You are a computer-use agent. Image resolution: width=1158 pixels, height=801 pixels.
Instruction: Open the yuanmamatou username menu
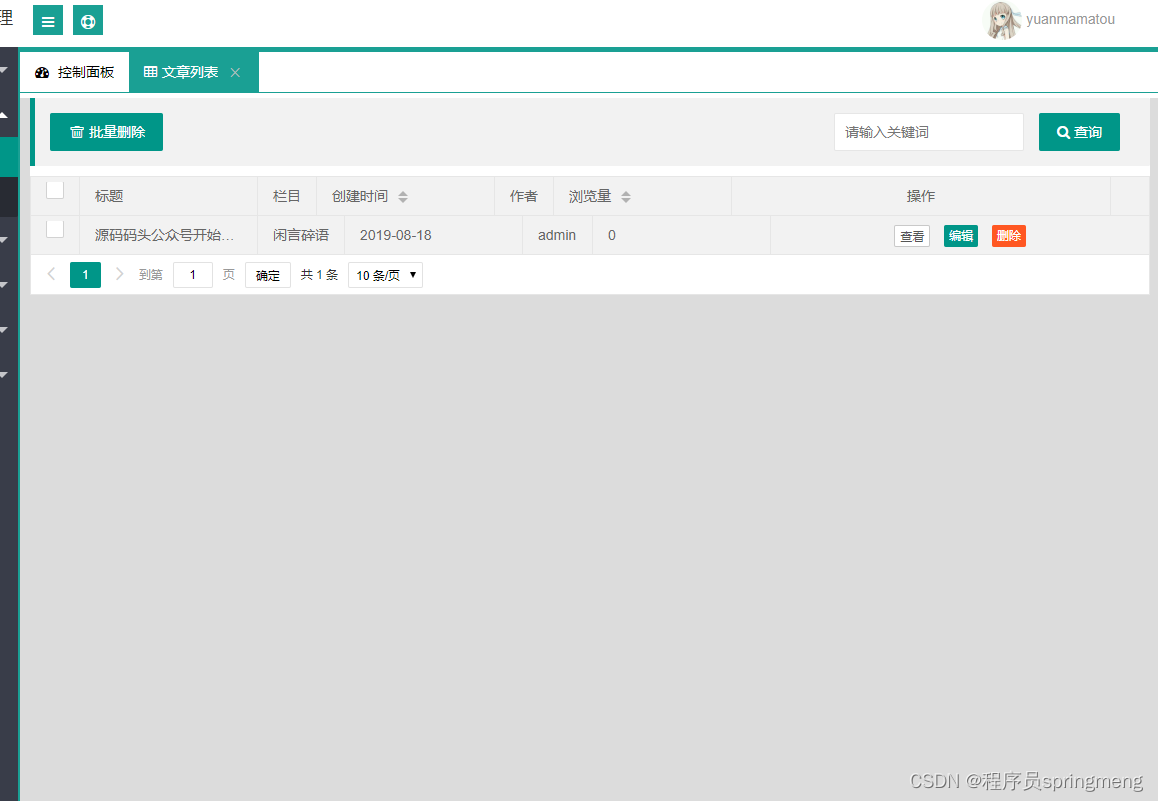click(1070, 19)
